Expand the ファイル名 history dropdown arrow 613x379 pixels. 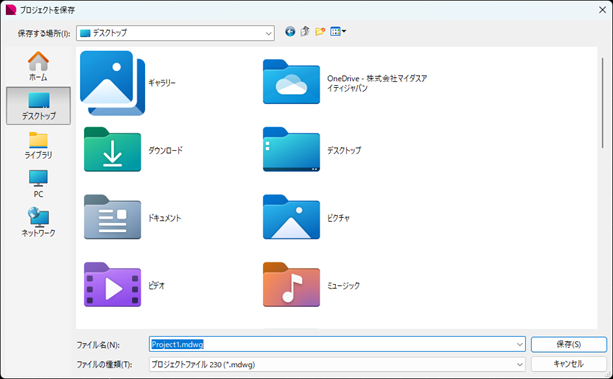pyautogui.click(x=520, y=345)
